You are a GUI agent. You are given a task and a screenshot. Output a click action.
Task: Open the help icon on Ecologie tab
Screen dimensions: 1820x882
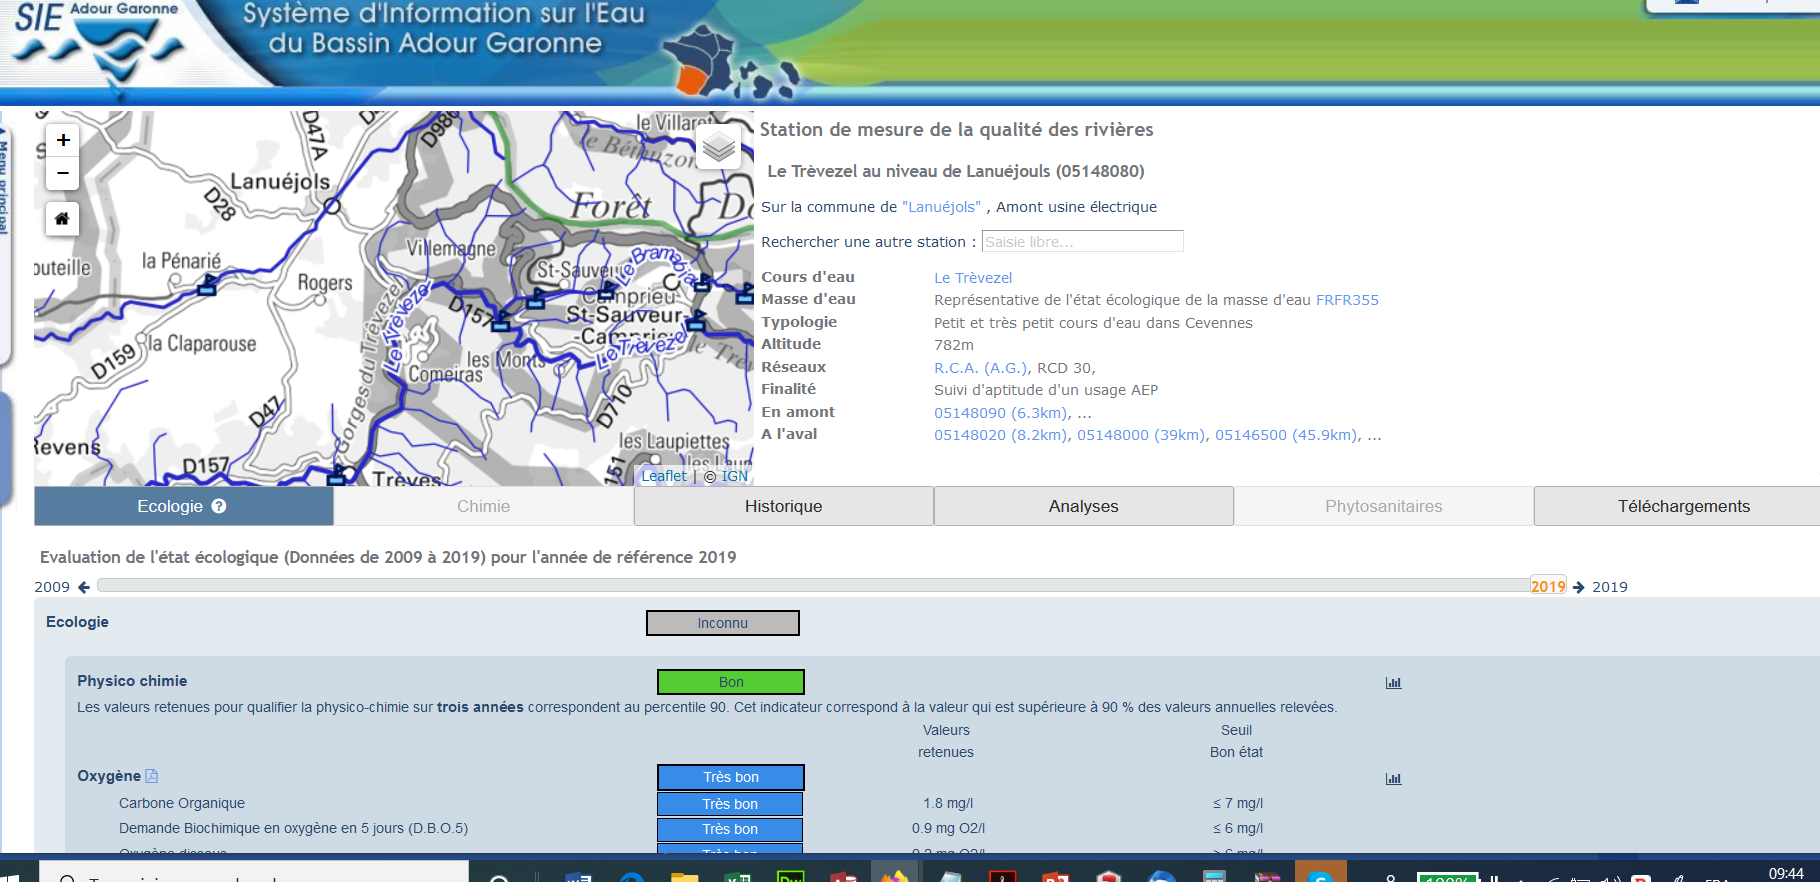[x=219, y=506]
